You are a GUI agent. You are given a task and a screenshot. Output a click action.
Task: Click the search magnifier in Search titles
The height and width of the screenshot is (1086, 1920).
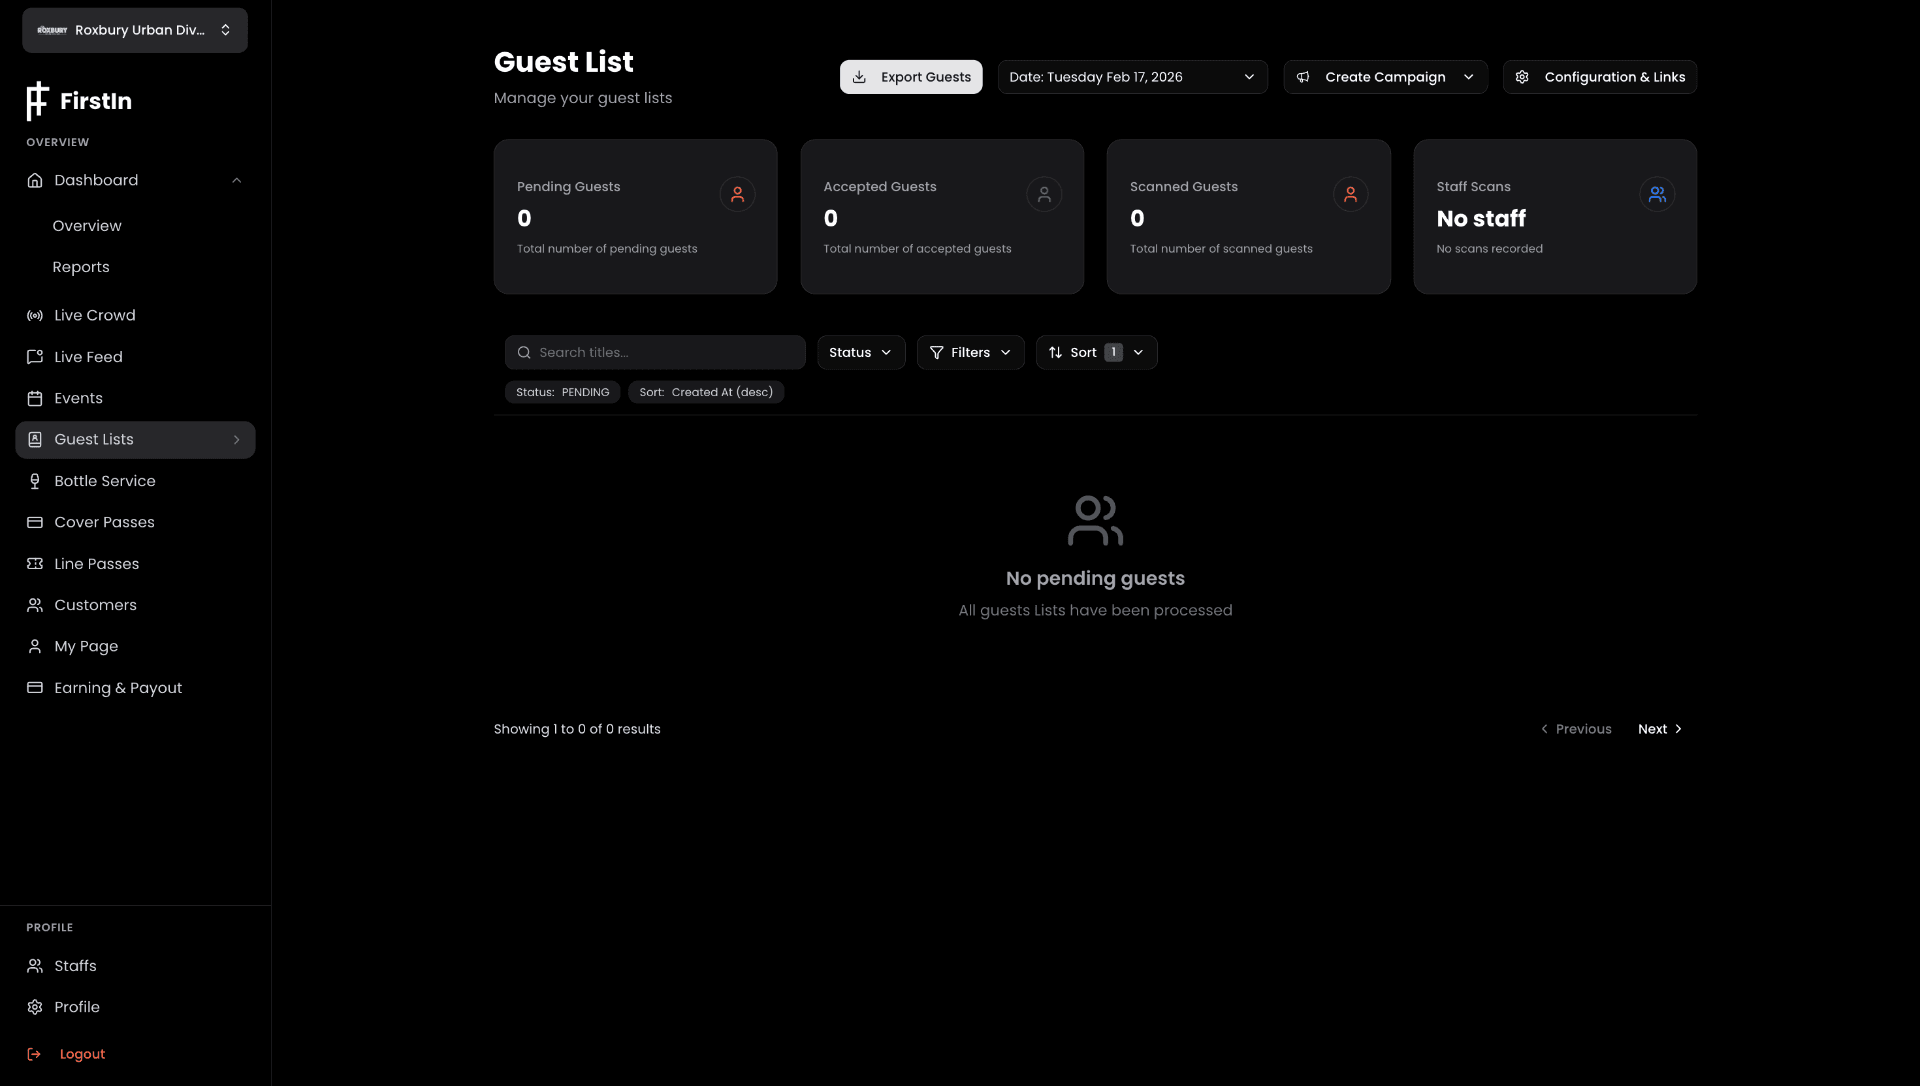coord(524,352)
